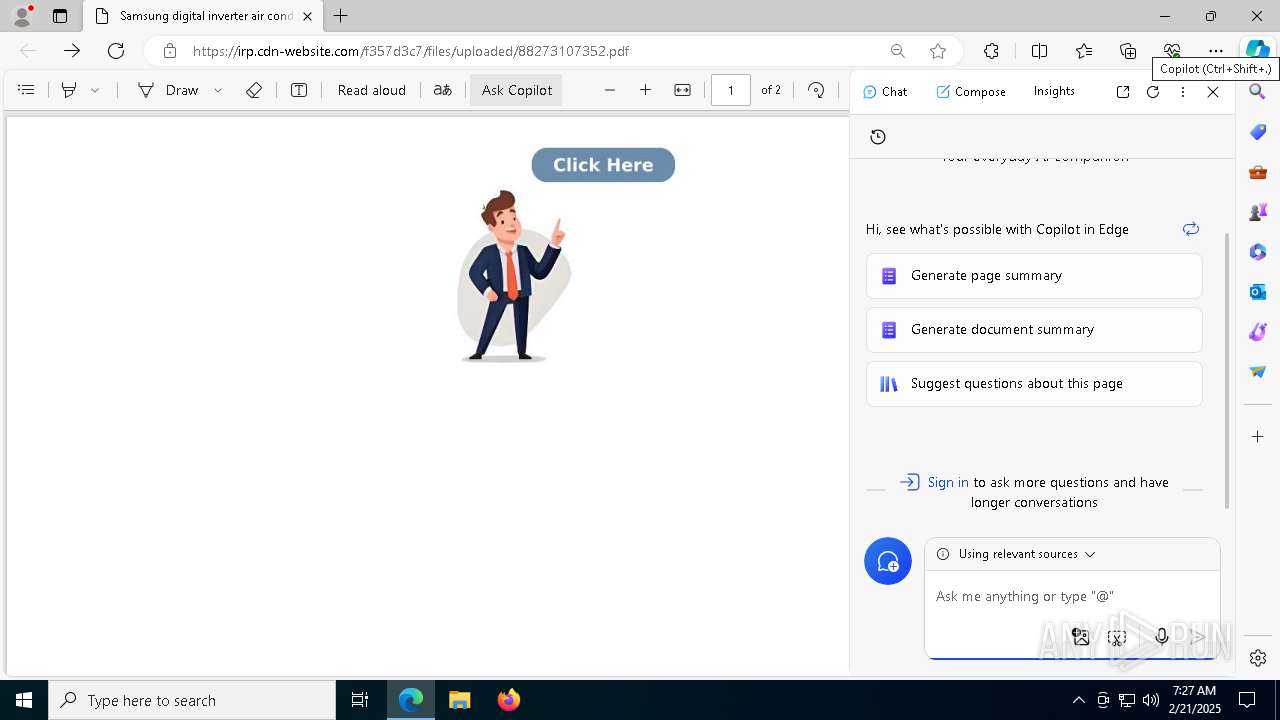This screenshot has height=720, width=1280.
Task: Switch to the Insights tab
Action: tap(1054, 91)
